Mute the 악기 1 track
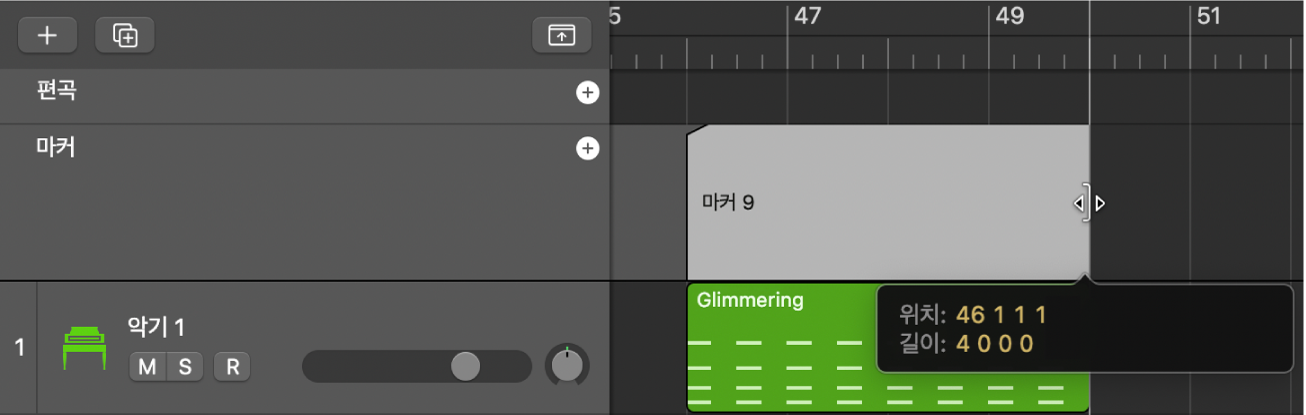1306x415 pixels. (147, 367)
